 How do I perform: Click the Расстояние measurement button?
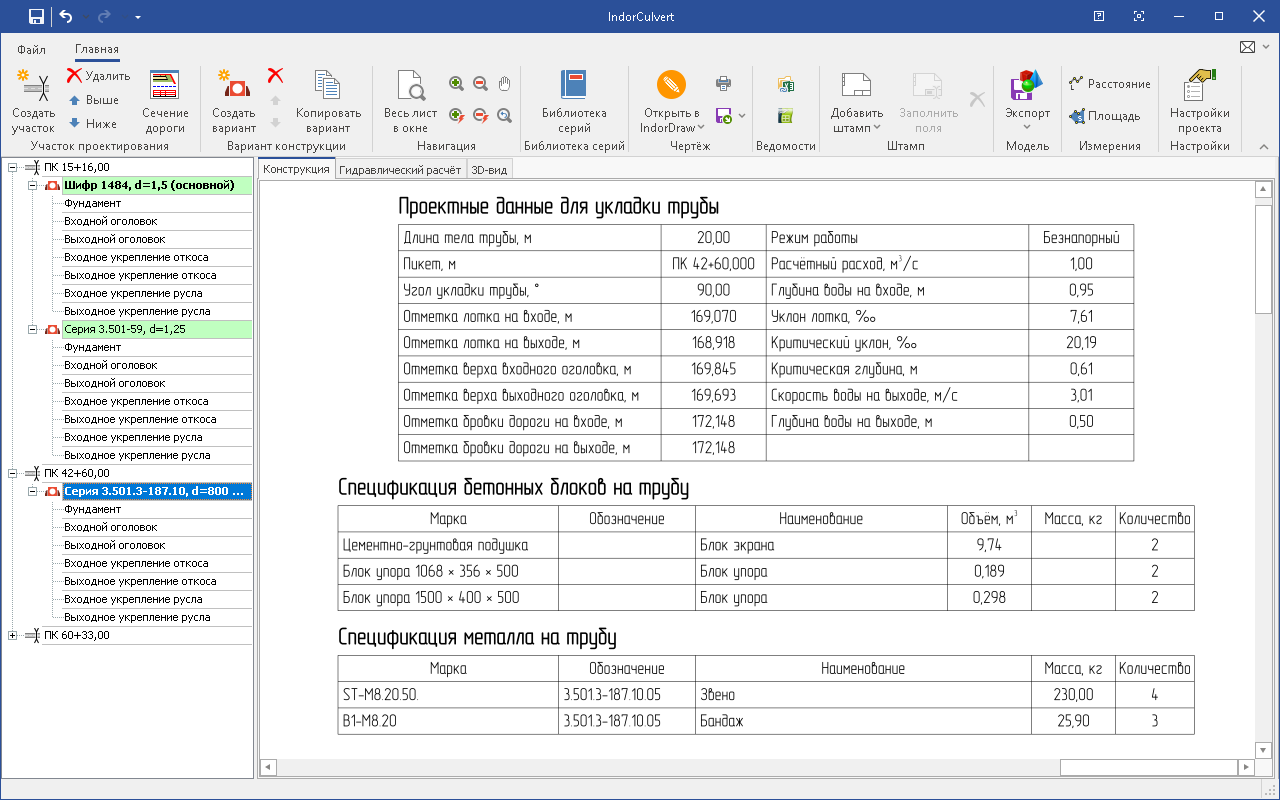click(1109, 84)
